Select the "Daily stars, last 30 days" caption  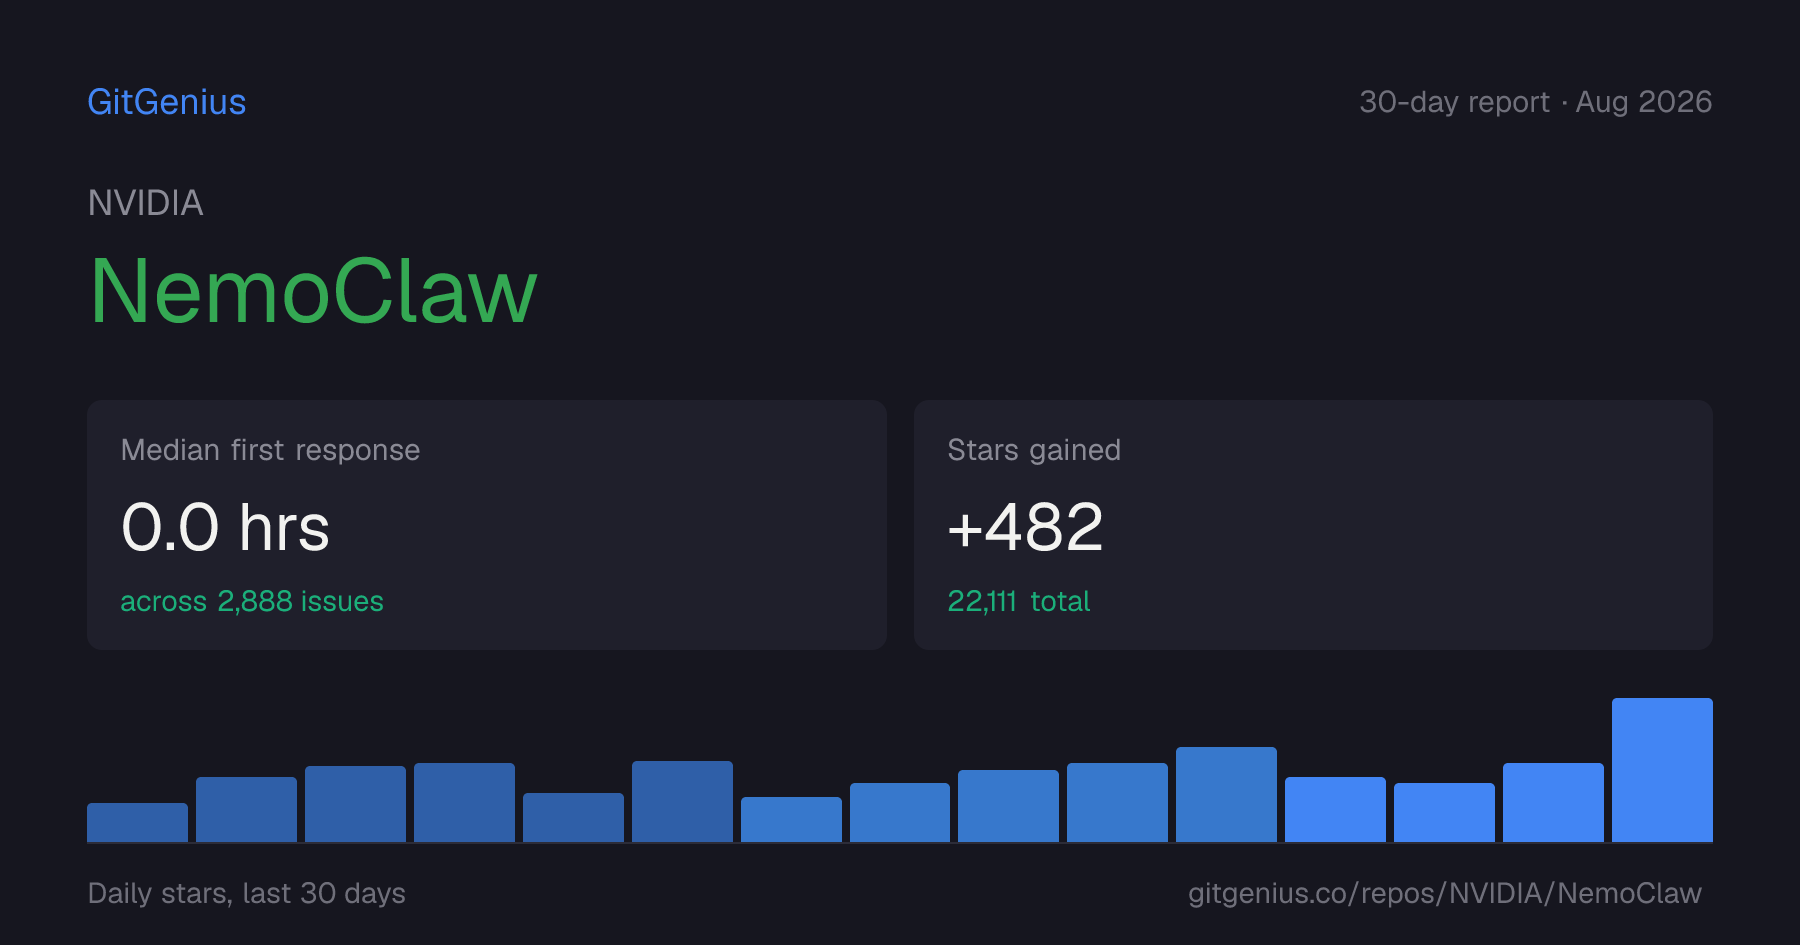tap(247, 893)
